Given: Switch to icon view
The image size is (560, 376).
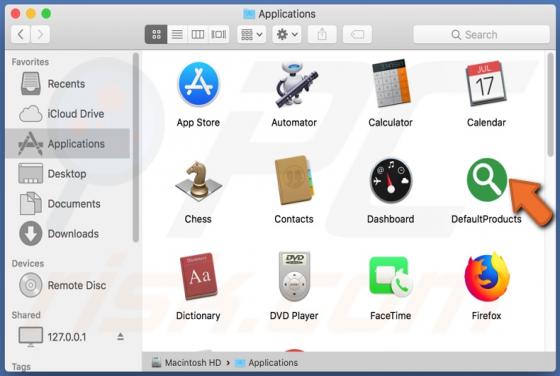Looking at the screenshot, I should tap(156, 34).
